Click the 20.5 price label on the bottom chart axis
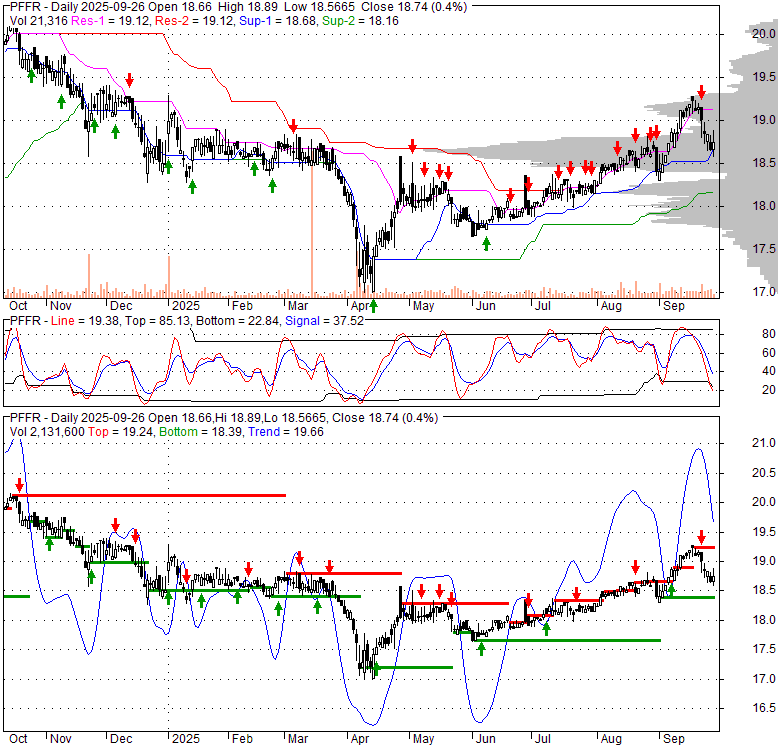Viewport: 780px width, 745px height. (x=764, y=473)
